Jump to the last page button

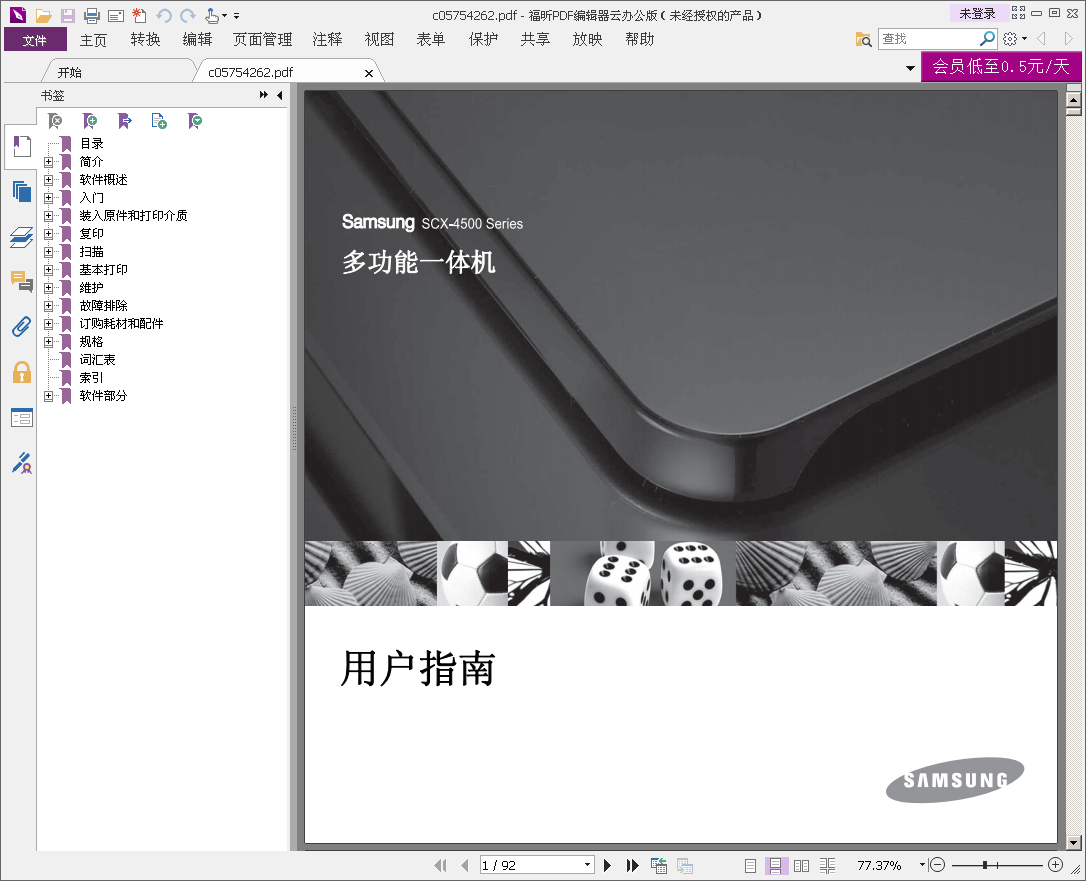point(632,865)
